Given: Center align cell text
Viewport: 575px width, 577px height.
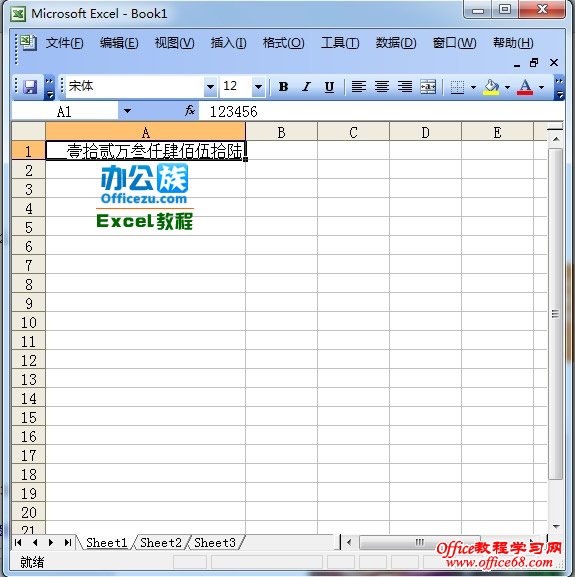Looking at the screenshot, I should pos(382,87).
